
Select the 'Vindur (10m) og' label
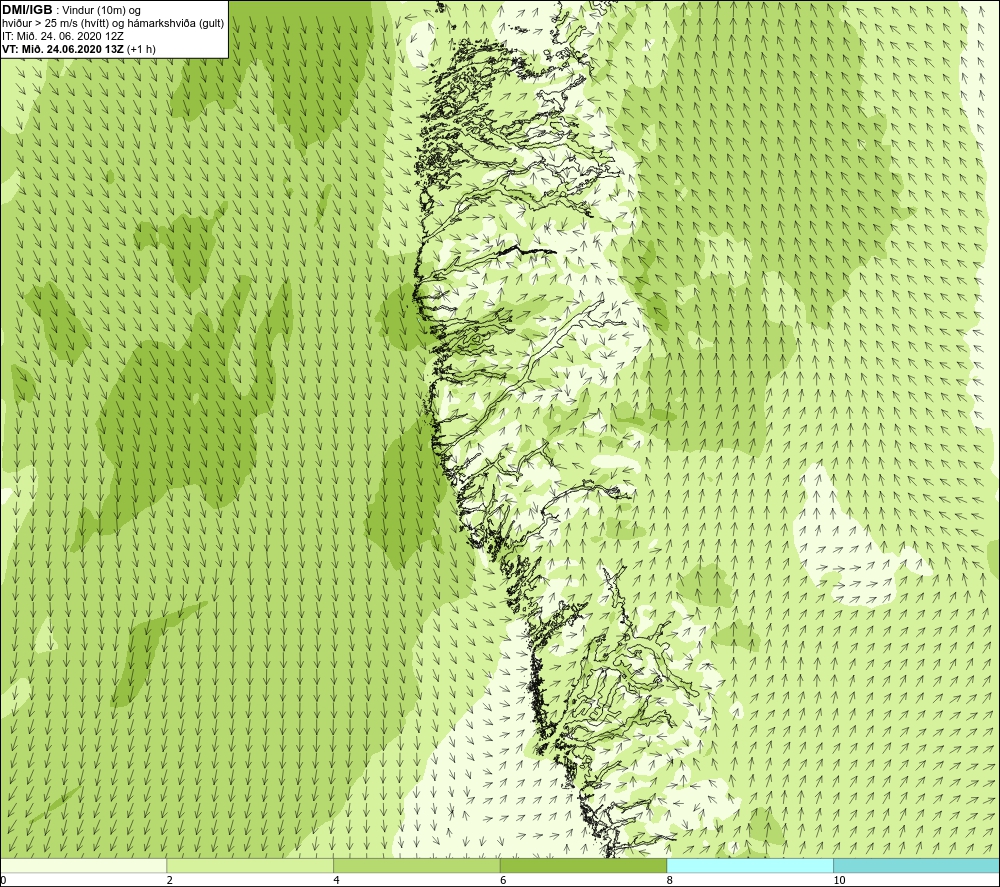[x=103, y=11]
